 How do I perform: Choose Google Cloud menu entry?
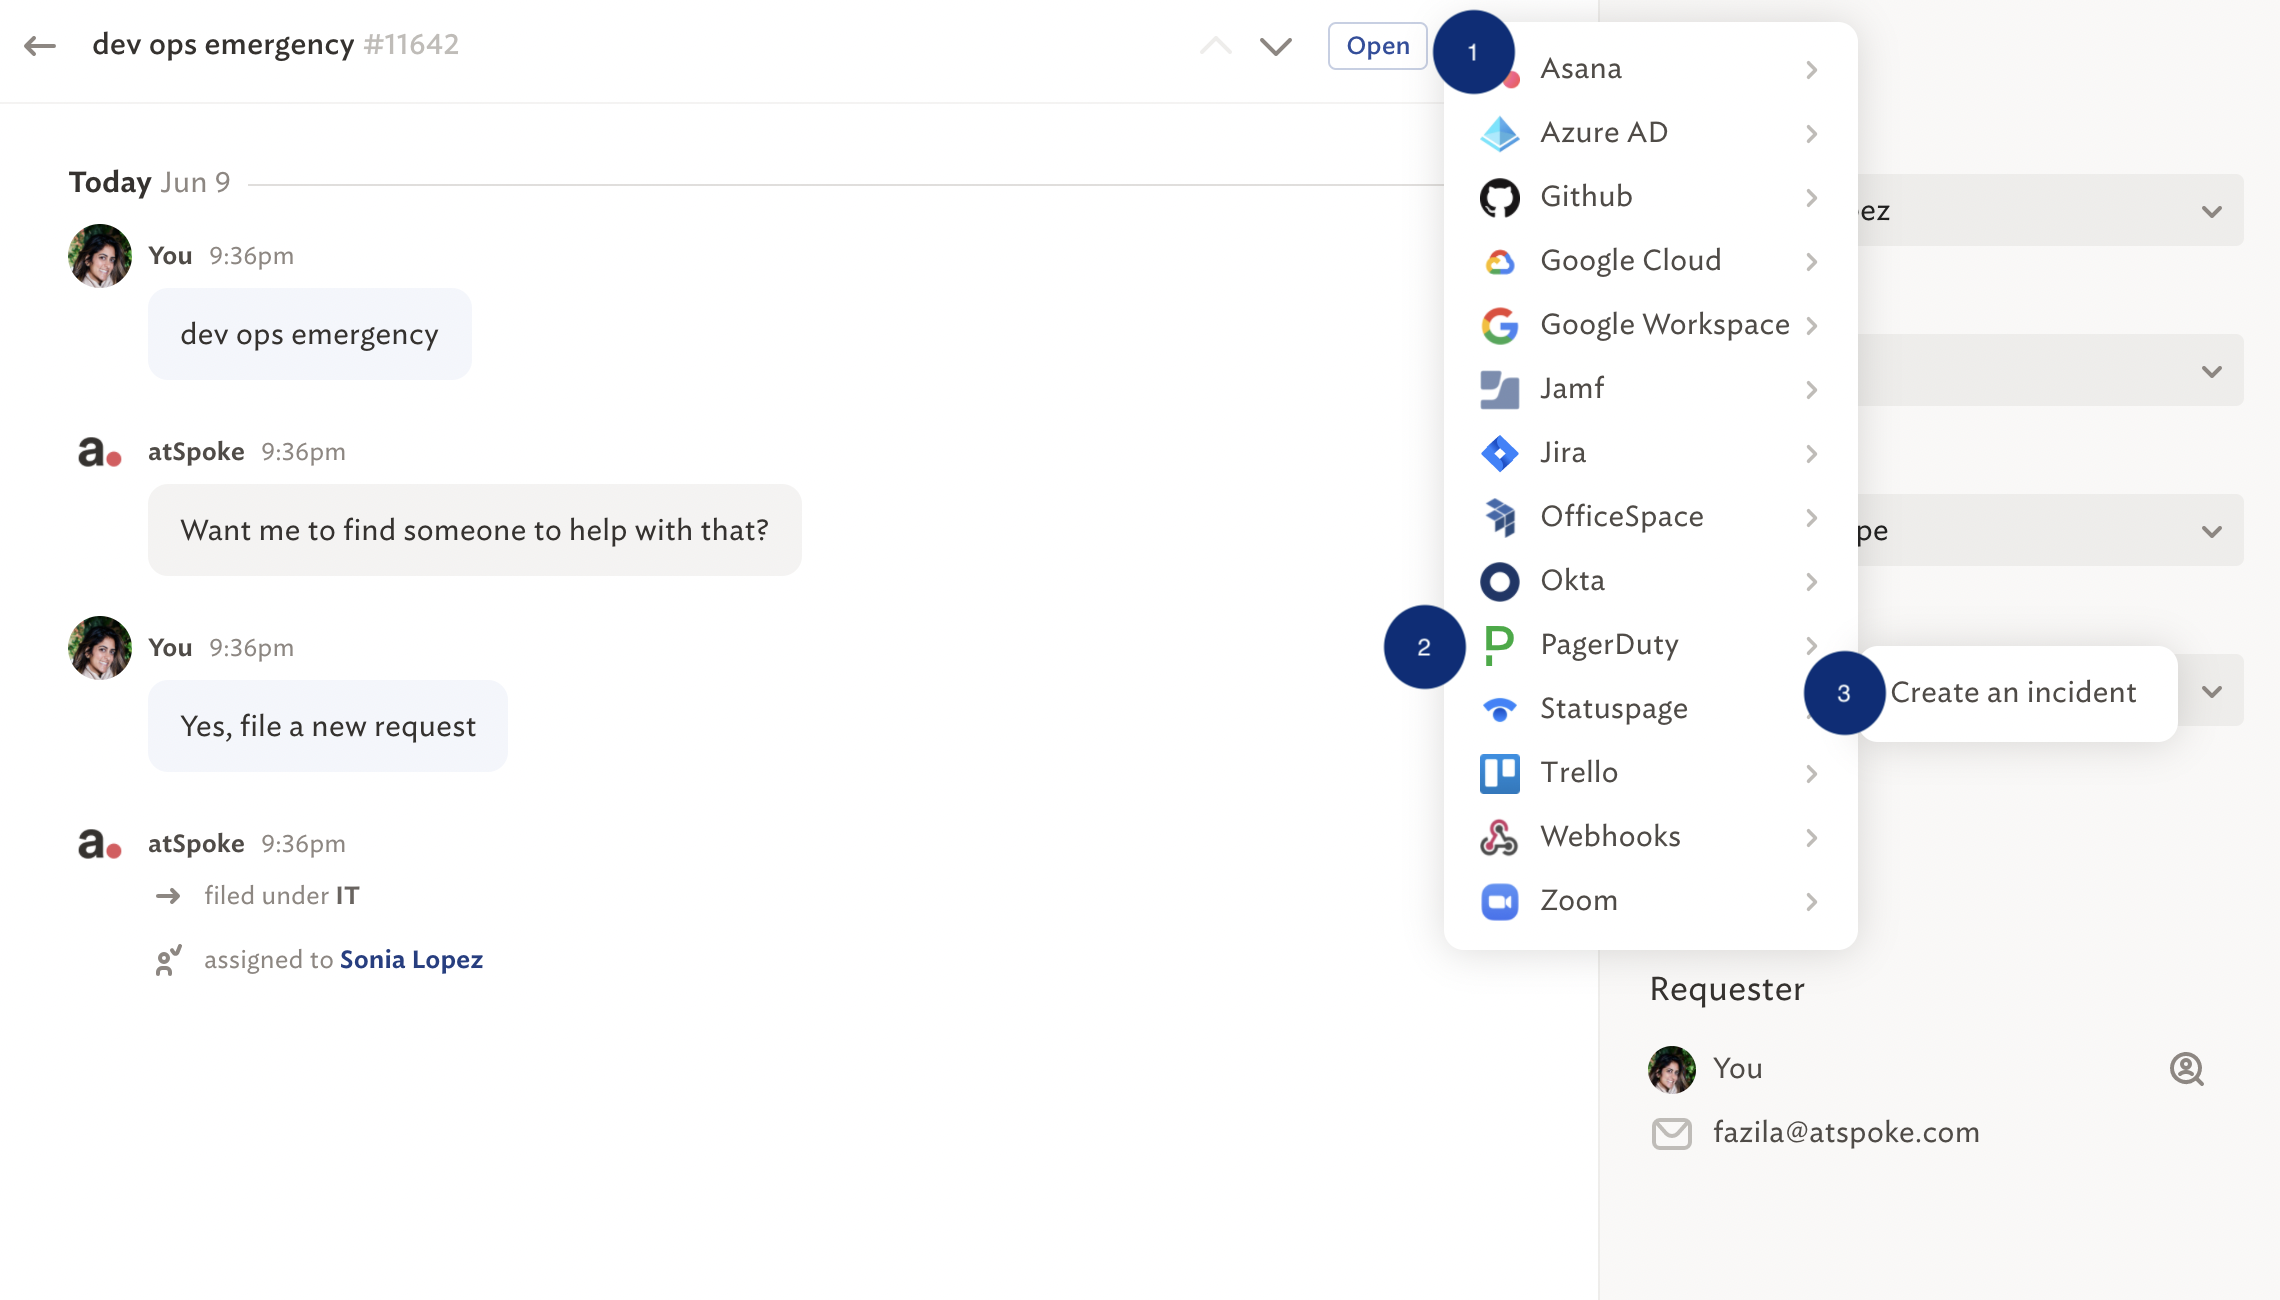tap(1650, 261)
